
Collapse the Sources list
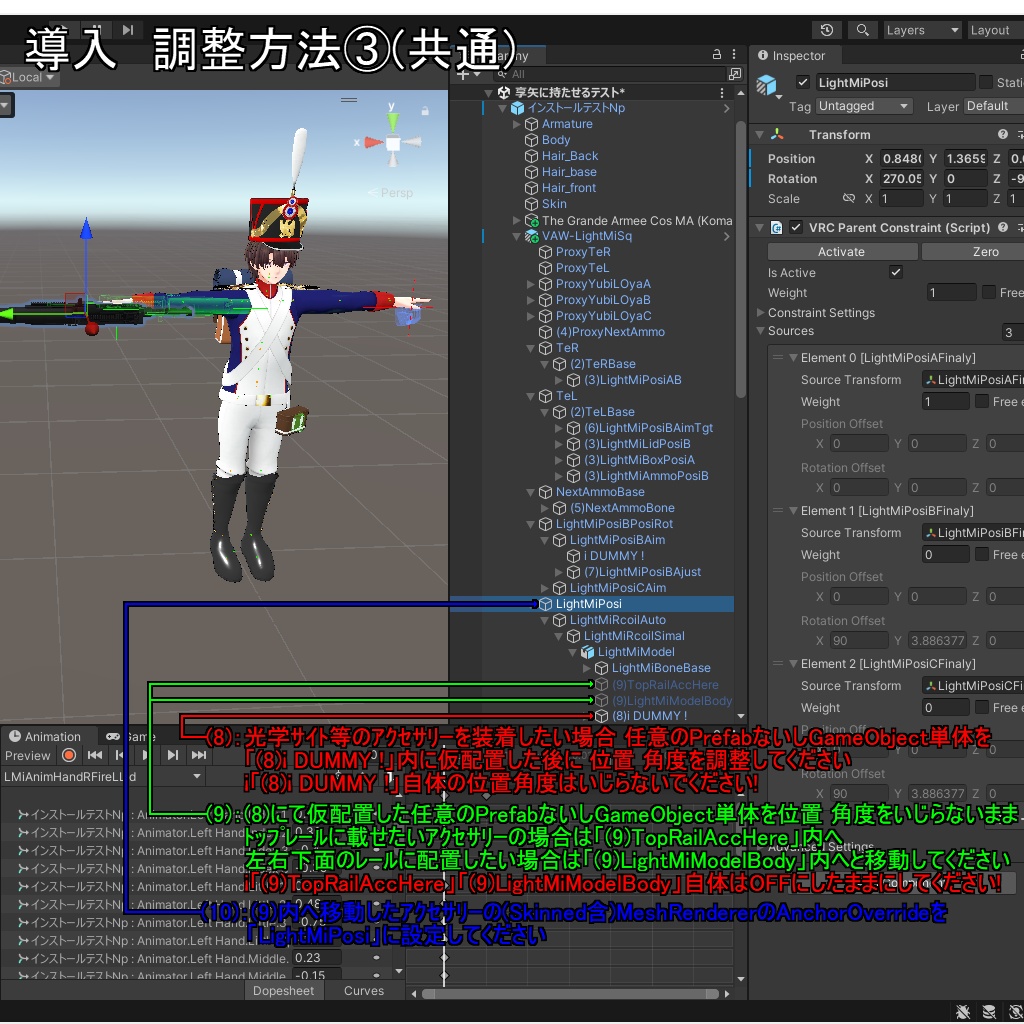(x=760, y=331)
